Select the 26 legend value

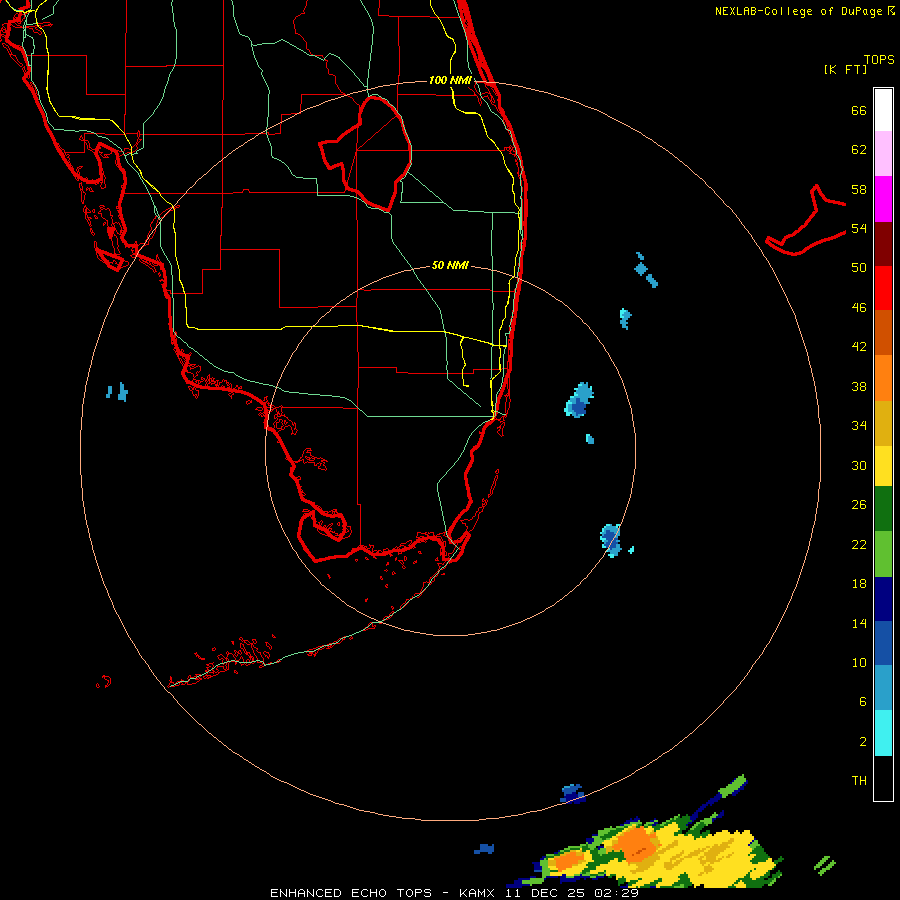[x=859, y=505]
